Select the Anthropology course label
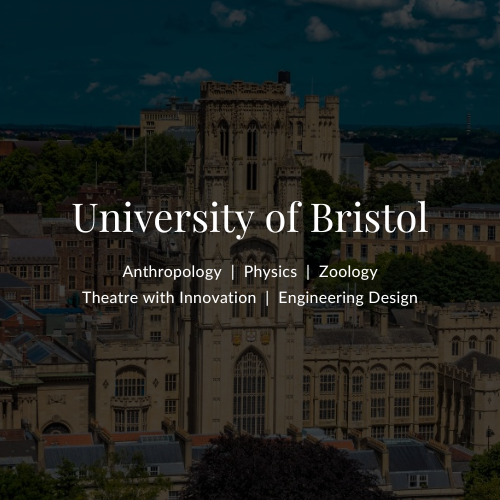The image size is (500, 500). click(x=172, y=272)
